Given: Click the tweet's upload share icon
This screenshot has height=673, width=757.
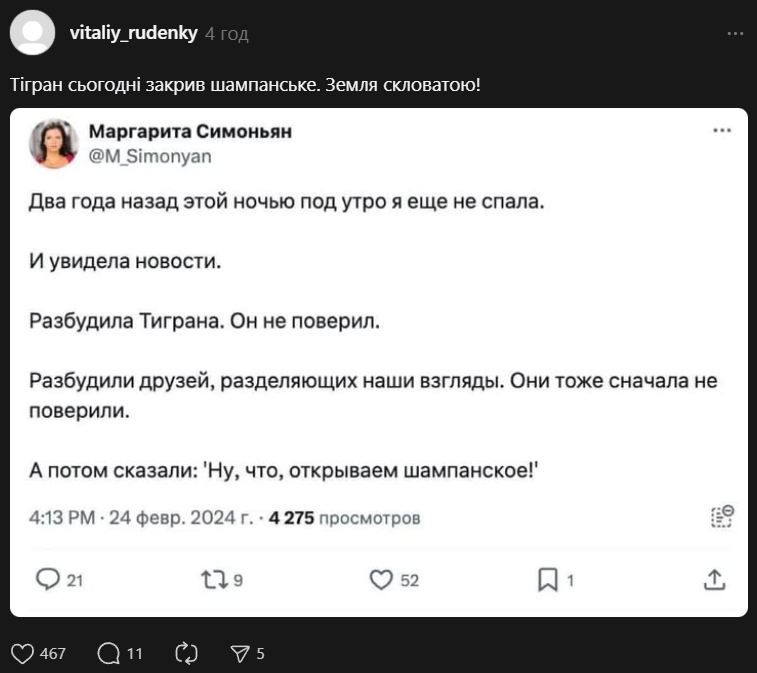Looking at the screenshot, I should click(714, 579).
